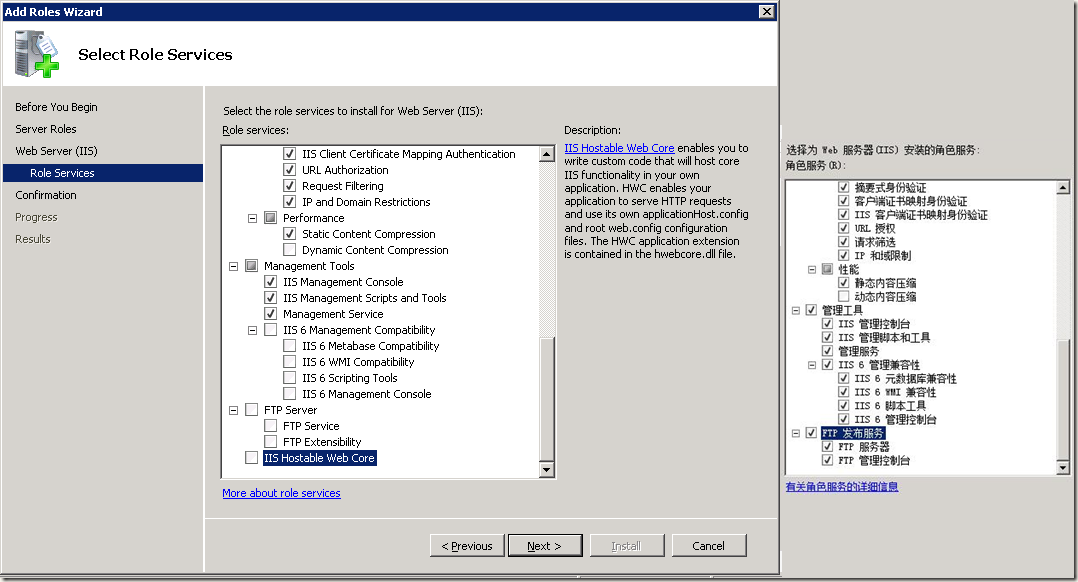Image resolution: width=1078 pixels, height=582 pixels.
Task: Collapse the Performance tree node
Action: 252,218
